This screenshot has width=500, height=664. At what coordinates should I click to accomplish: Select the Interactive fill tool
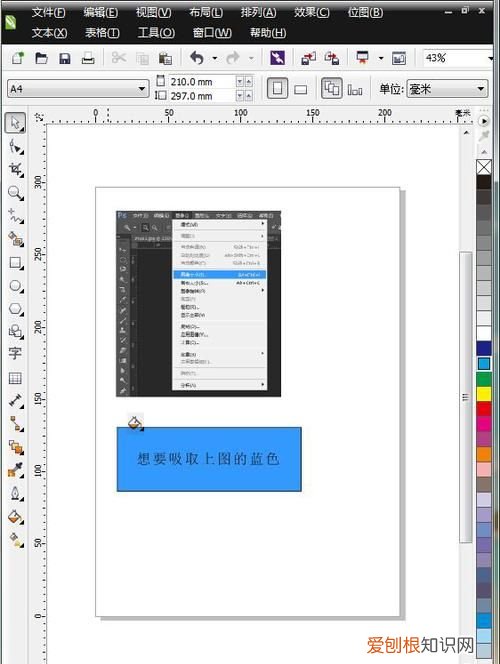pyautogui.click(x=16, y=539)
